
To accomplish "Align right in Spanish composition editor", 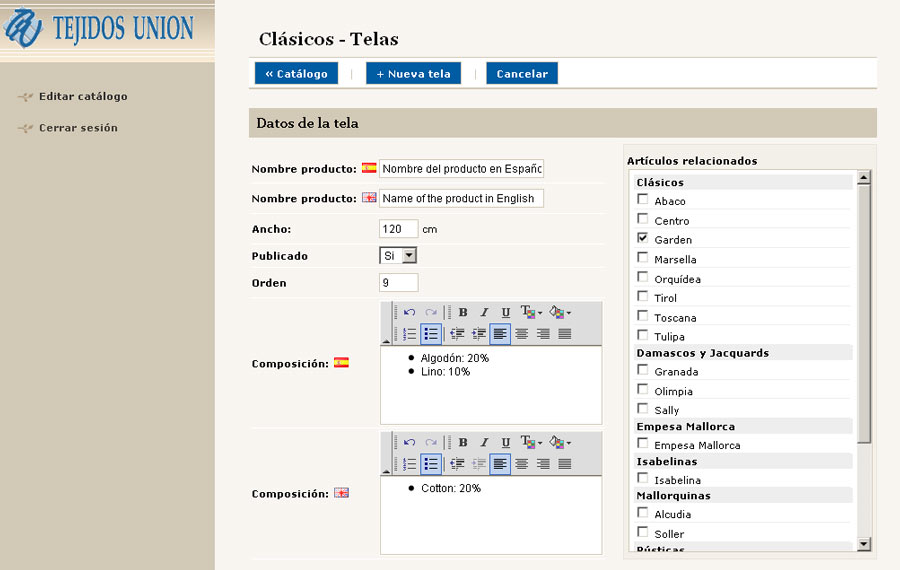I will [x=543, y=334].
